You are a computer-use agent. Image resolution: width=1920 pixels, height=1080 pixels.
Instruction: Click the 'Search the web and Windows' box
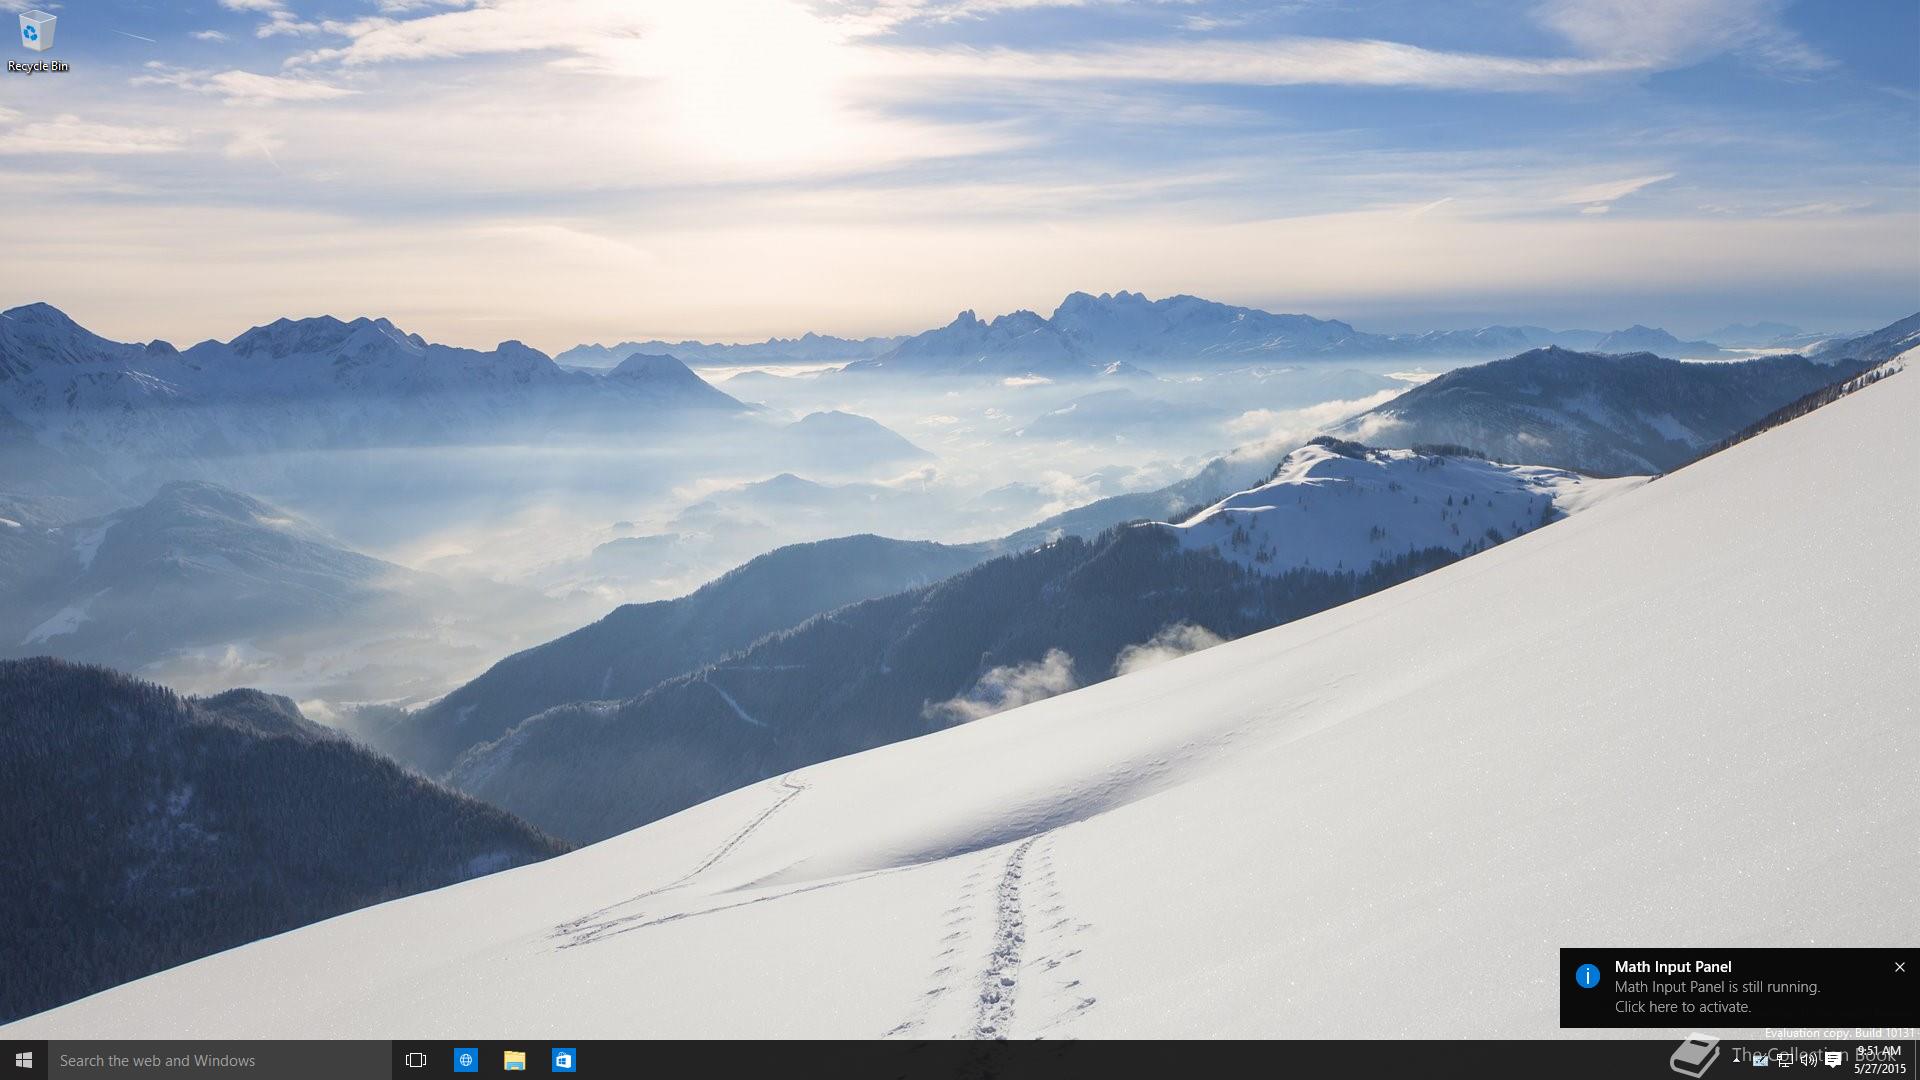click(x=220, y=1060)
